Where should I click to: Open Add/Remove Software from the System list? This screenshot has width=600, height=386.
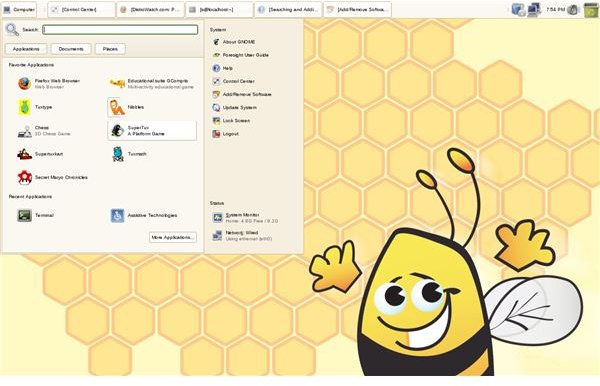[242, 94]
